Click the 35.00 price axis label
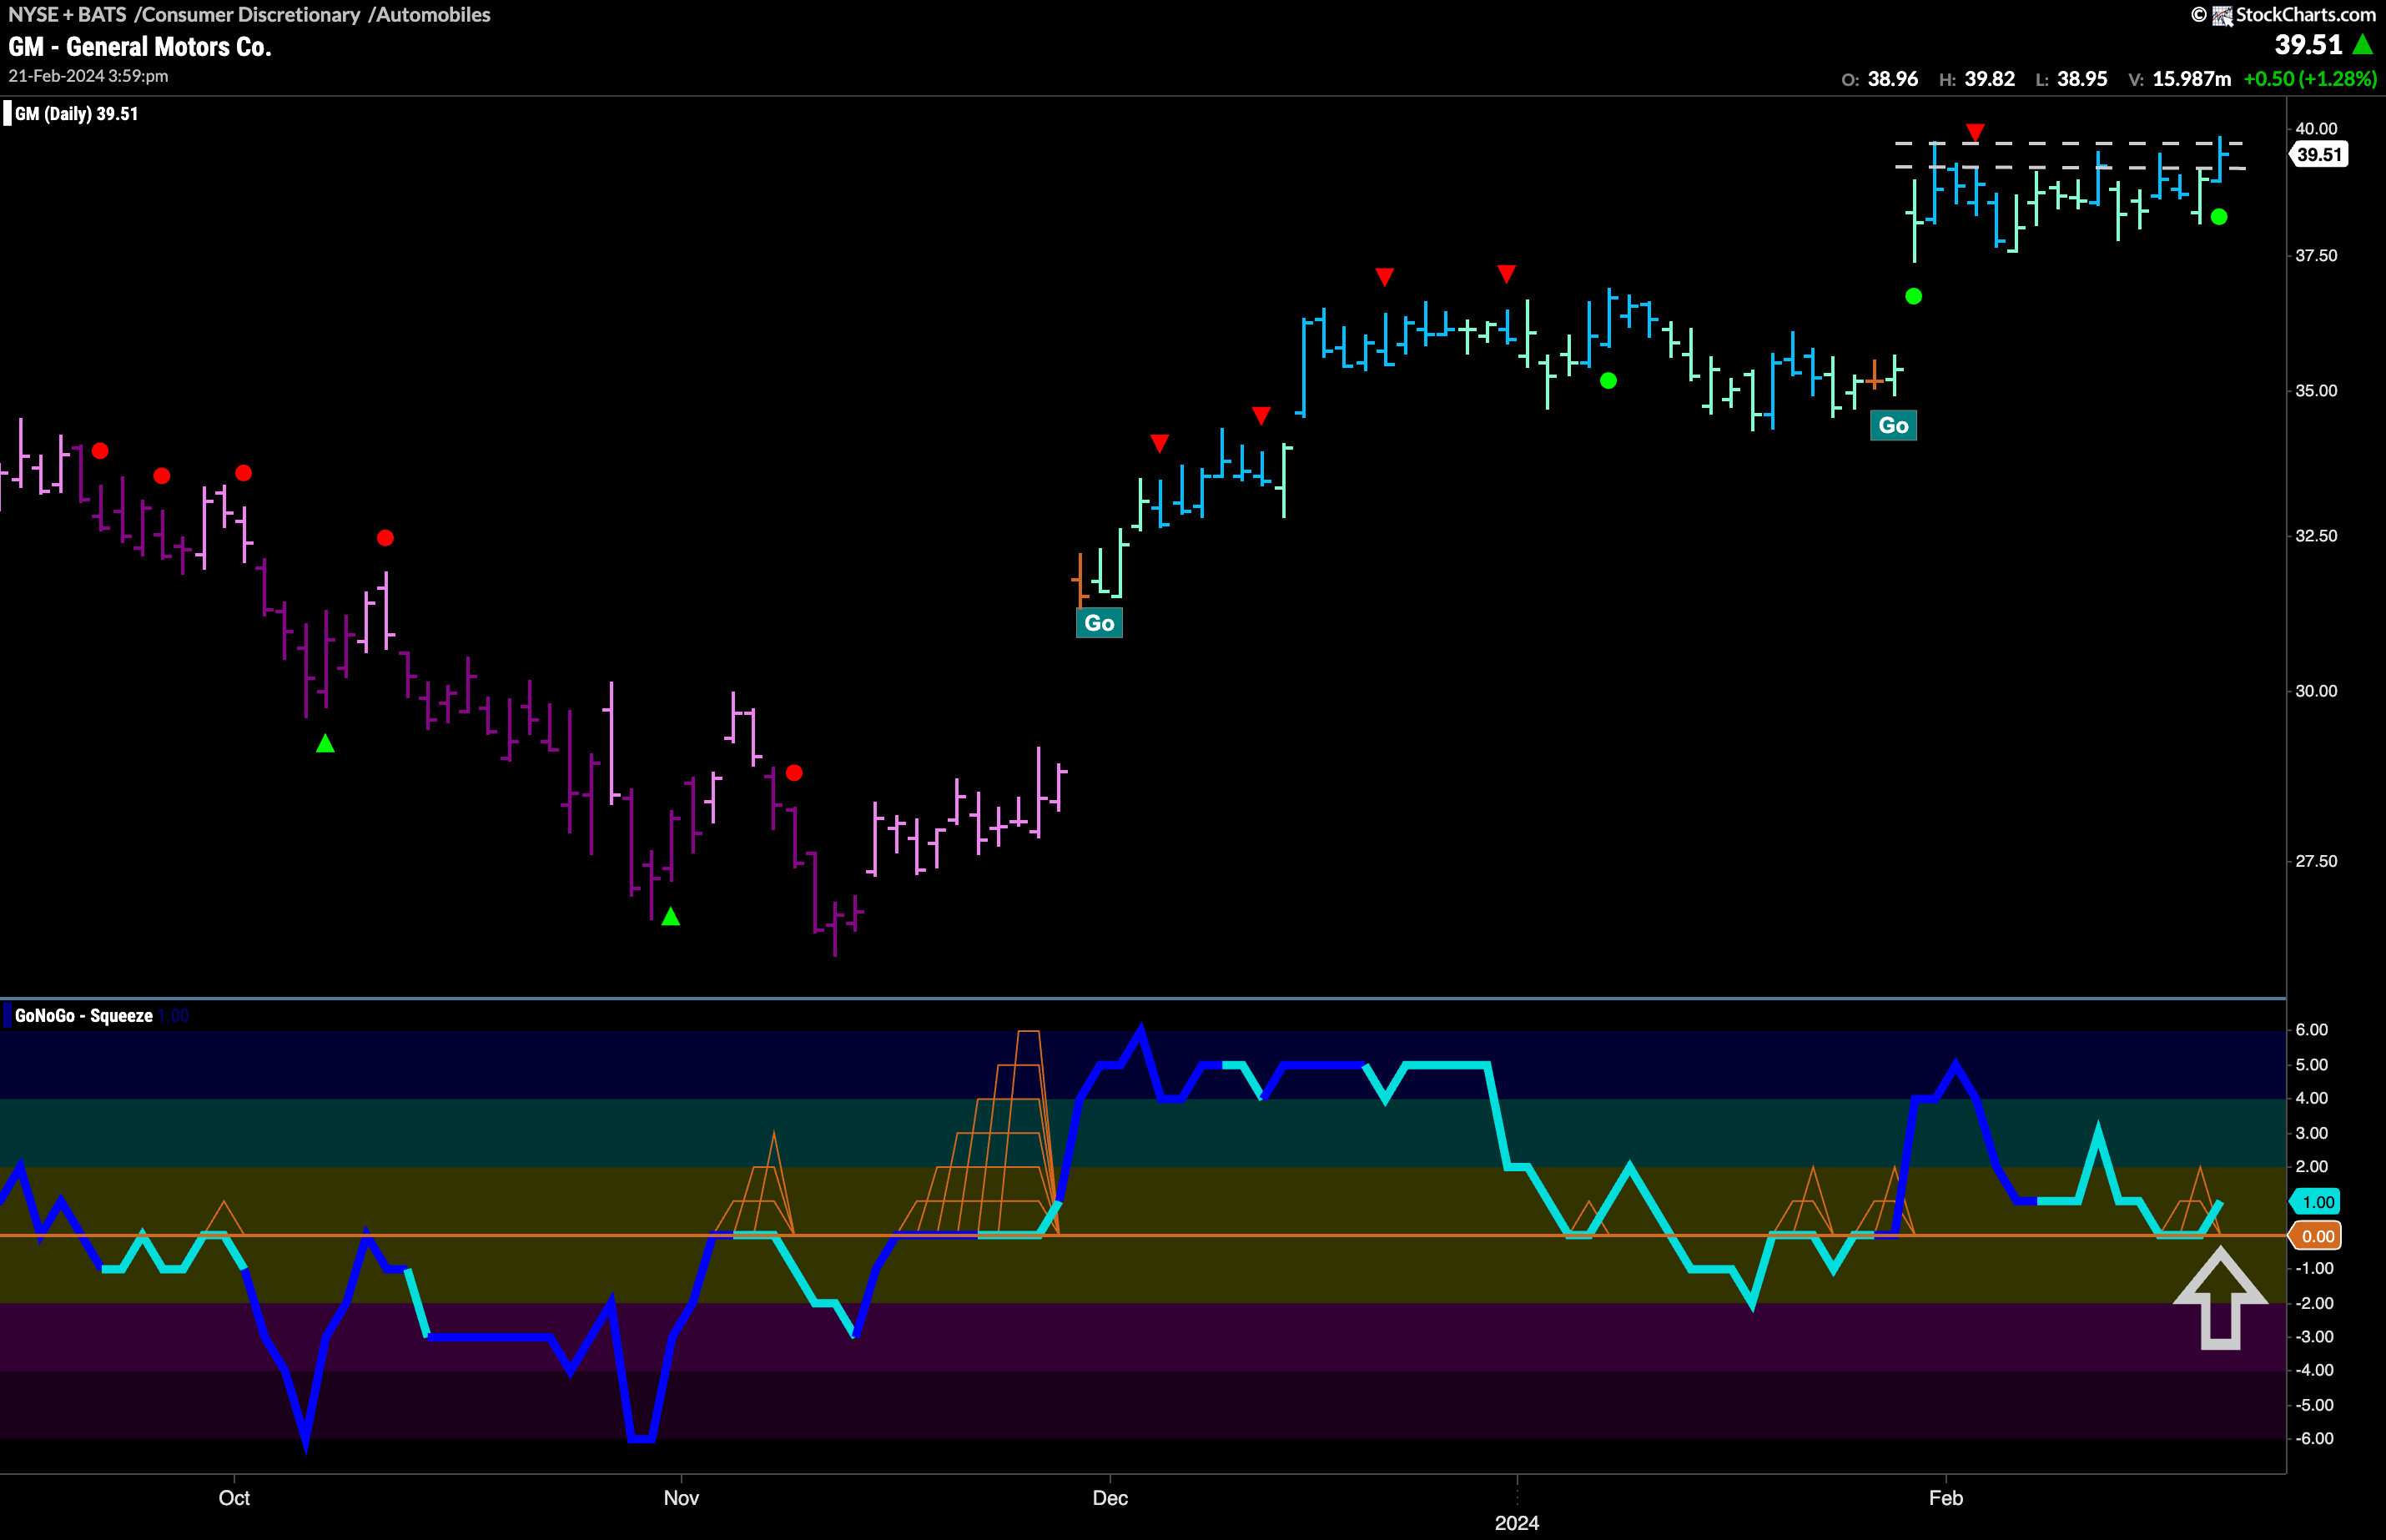Image resolution: width=2386 pixels, height=1540 pixels. click(2316, 391)
